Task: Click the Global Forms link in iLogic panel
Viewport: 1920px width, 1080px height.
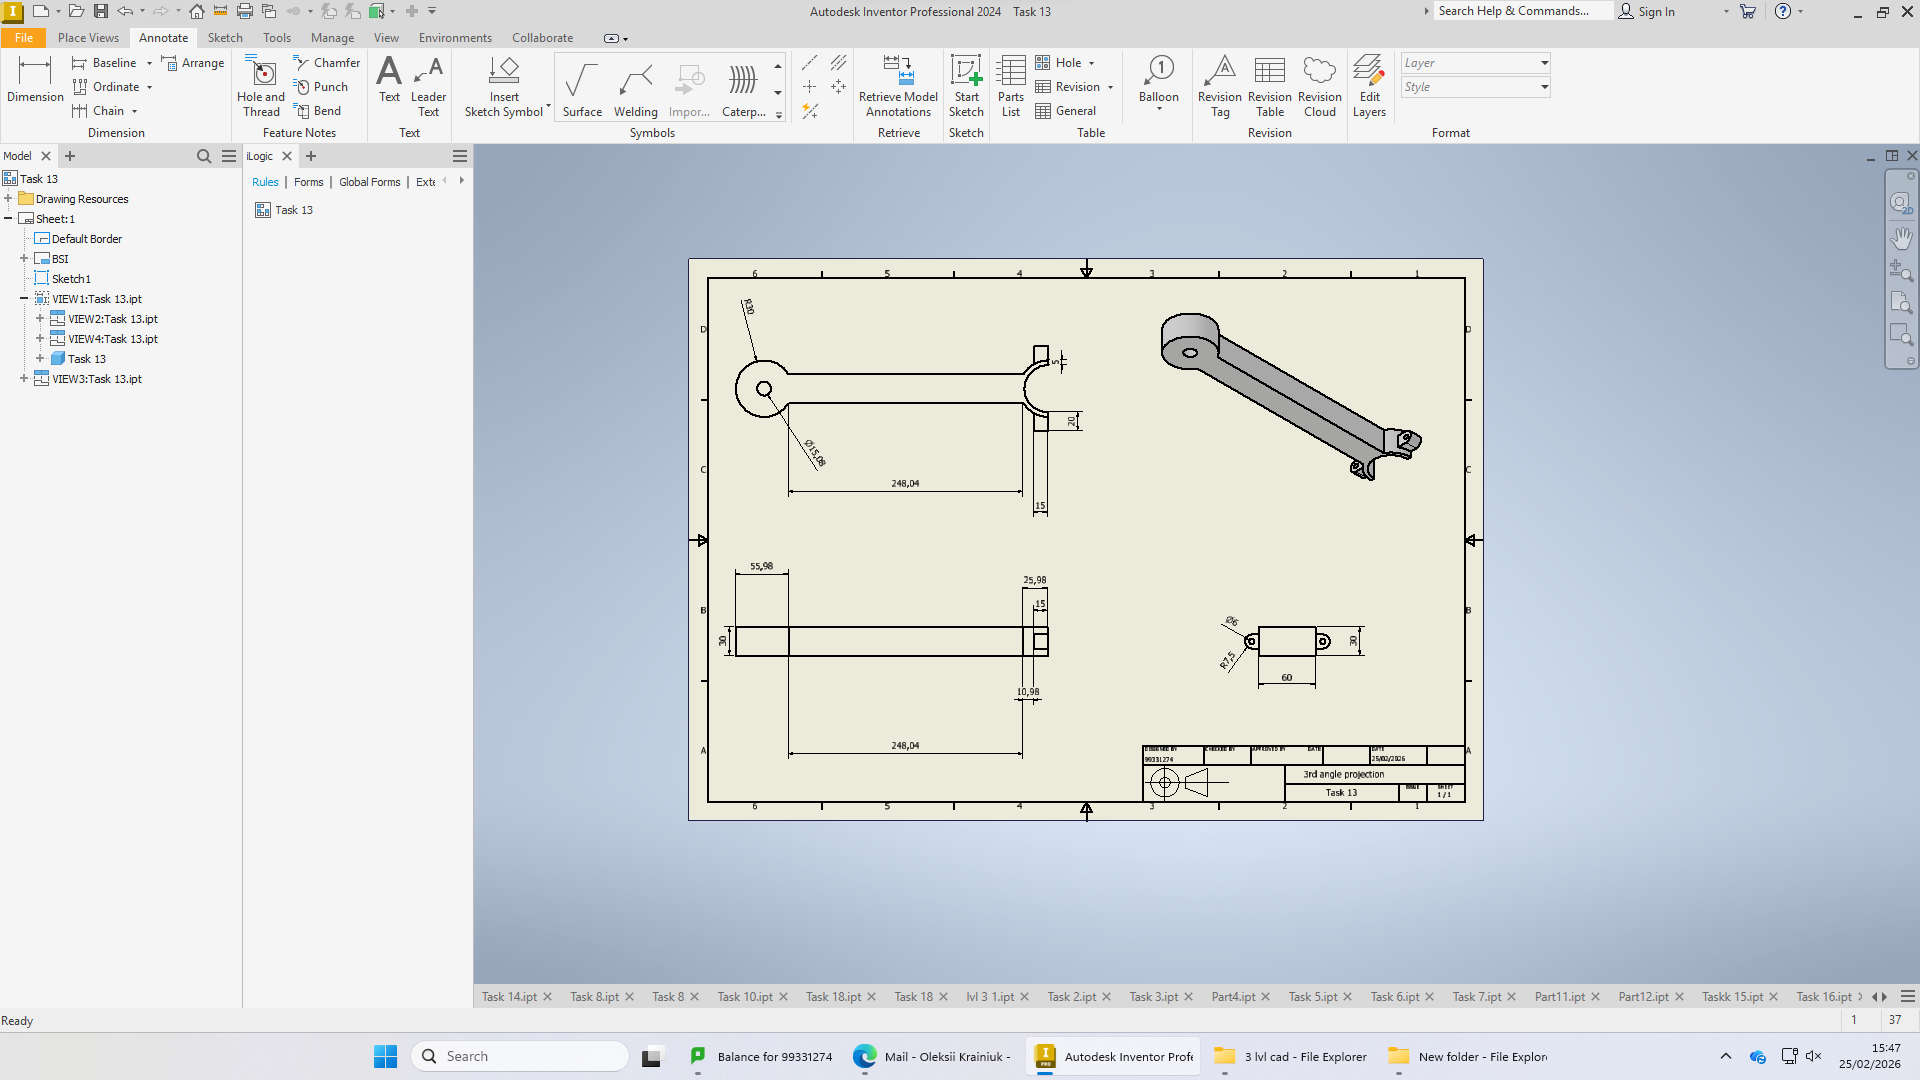Action: click(369, 182)
